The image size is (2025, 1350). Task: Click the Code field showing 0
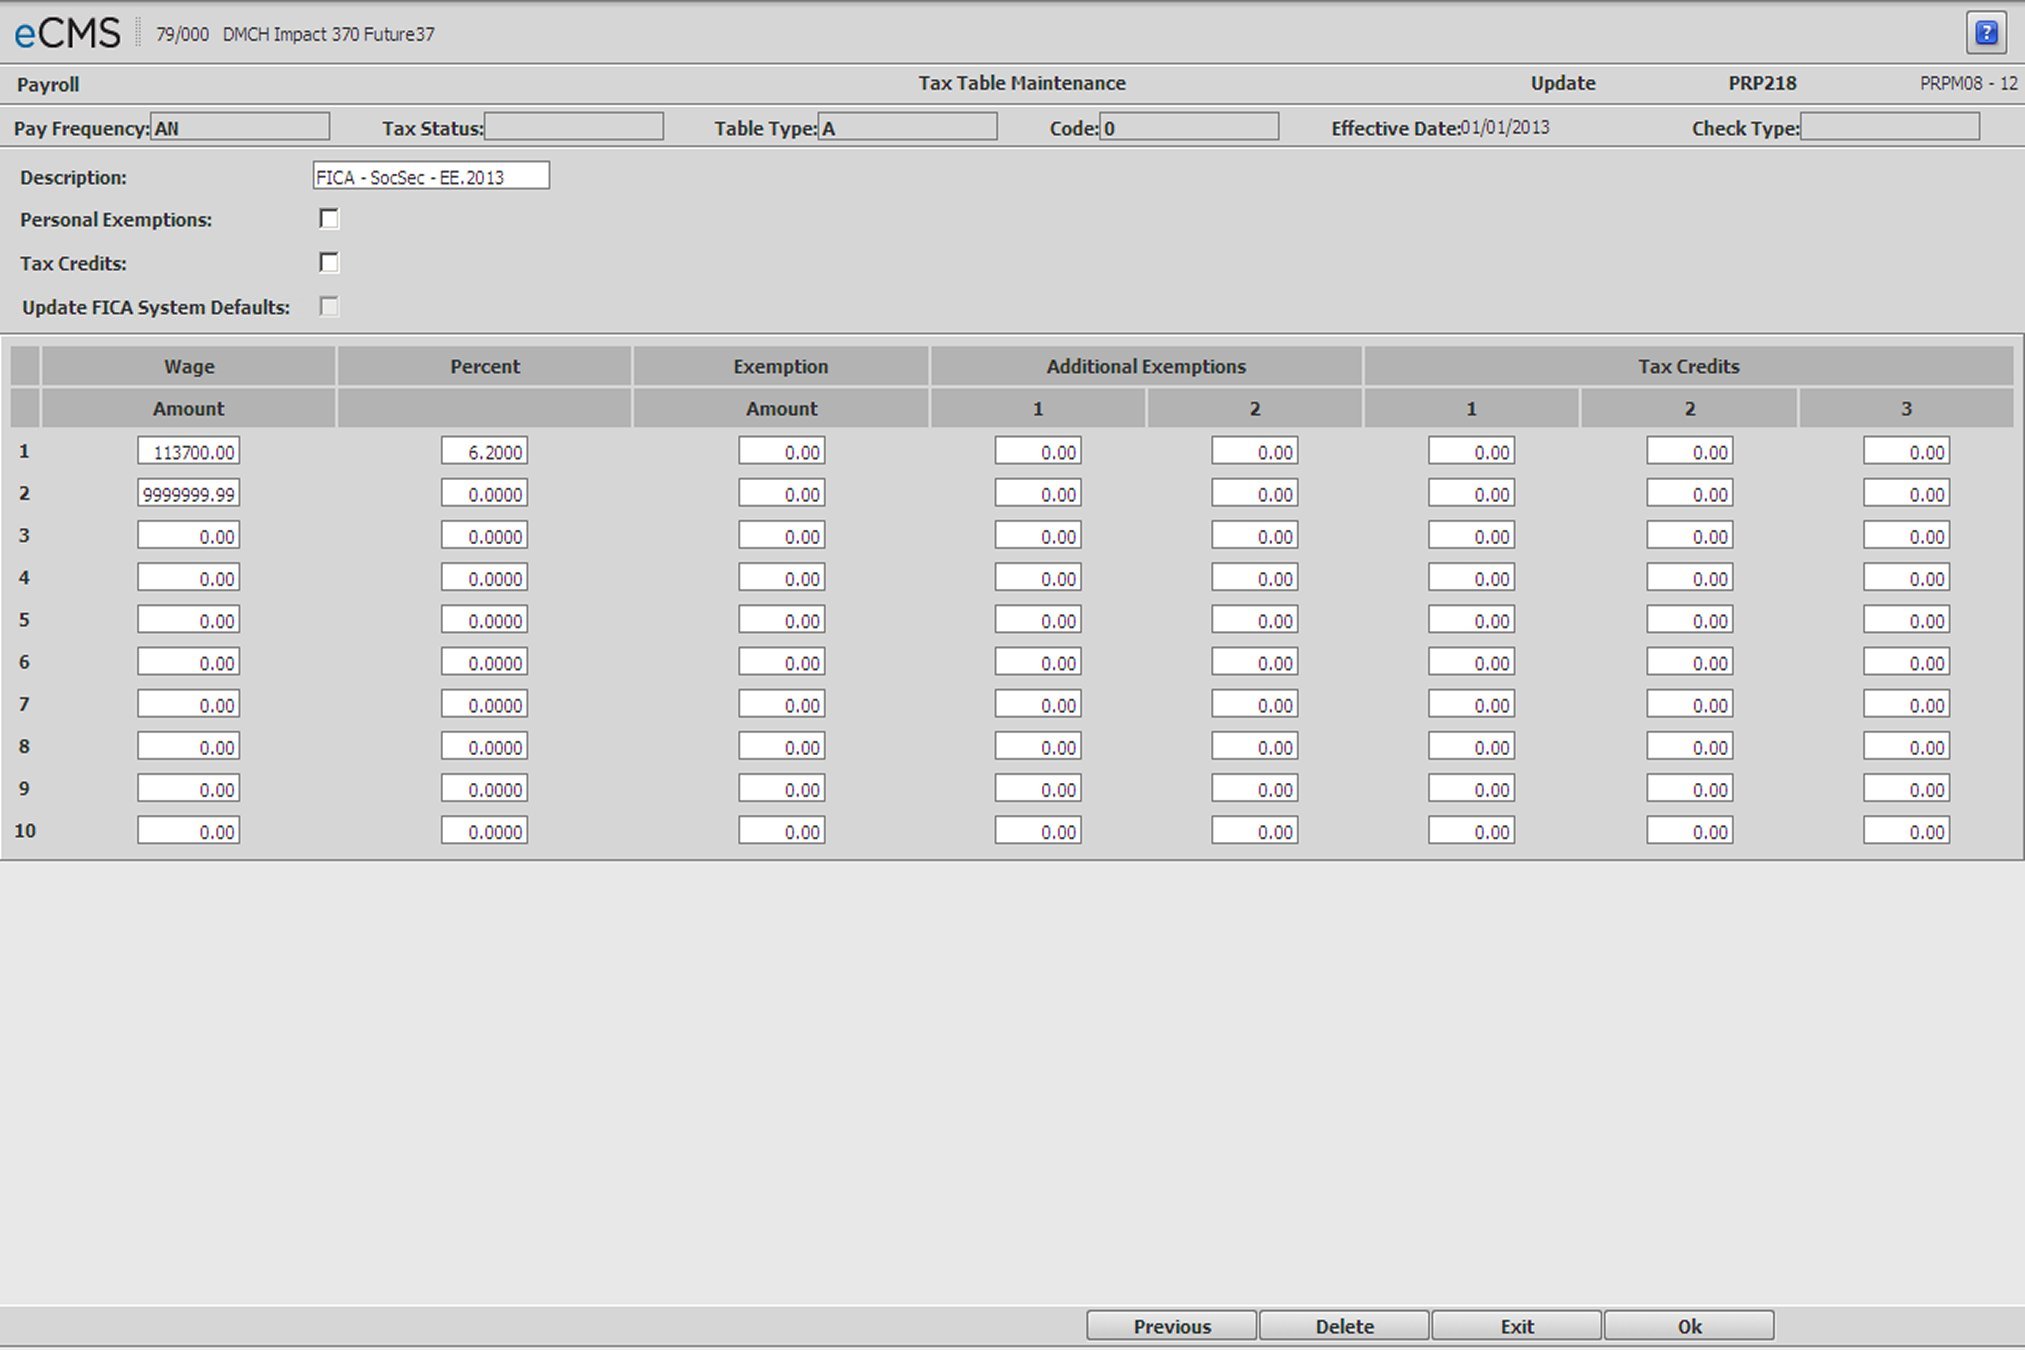coord(1190,127)
